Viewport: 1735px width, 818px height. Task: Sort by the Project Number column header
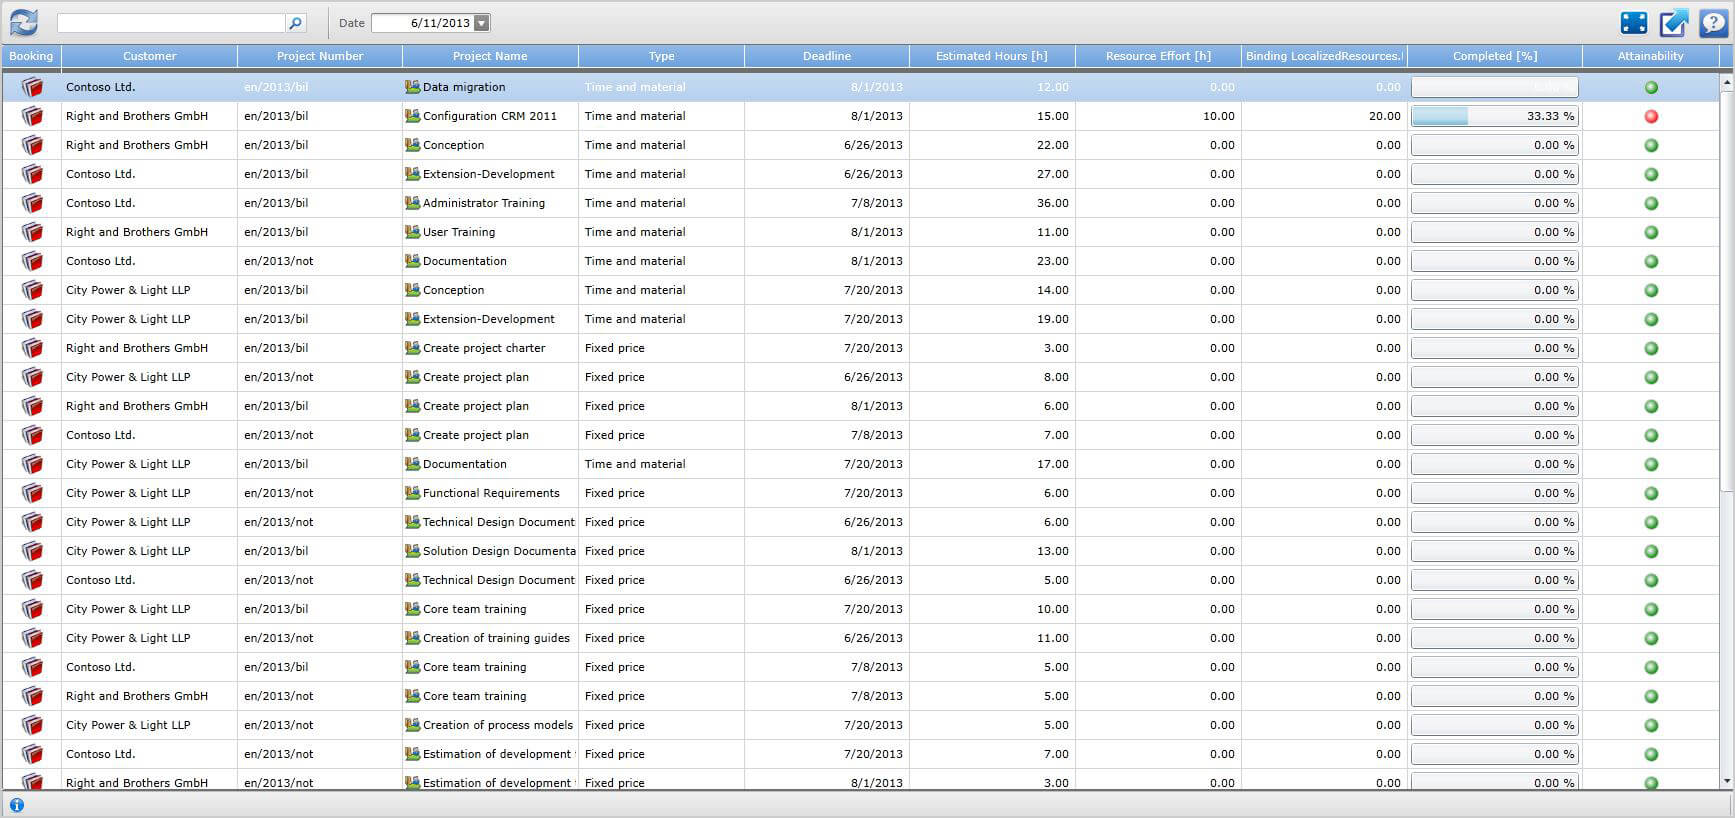click(320, 56)
